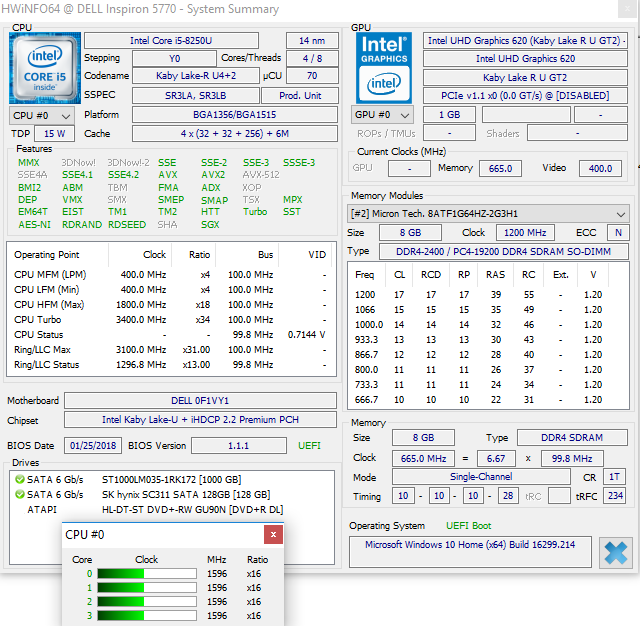
Task: Click the Intel Core i5 inside logo
Action: point(45,68)
